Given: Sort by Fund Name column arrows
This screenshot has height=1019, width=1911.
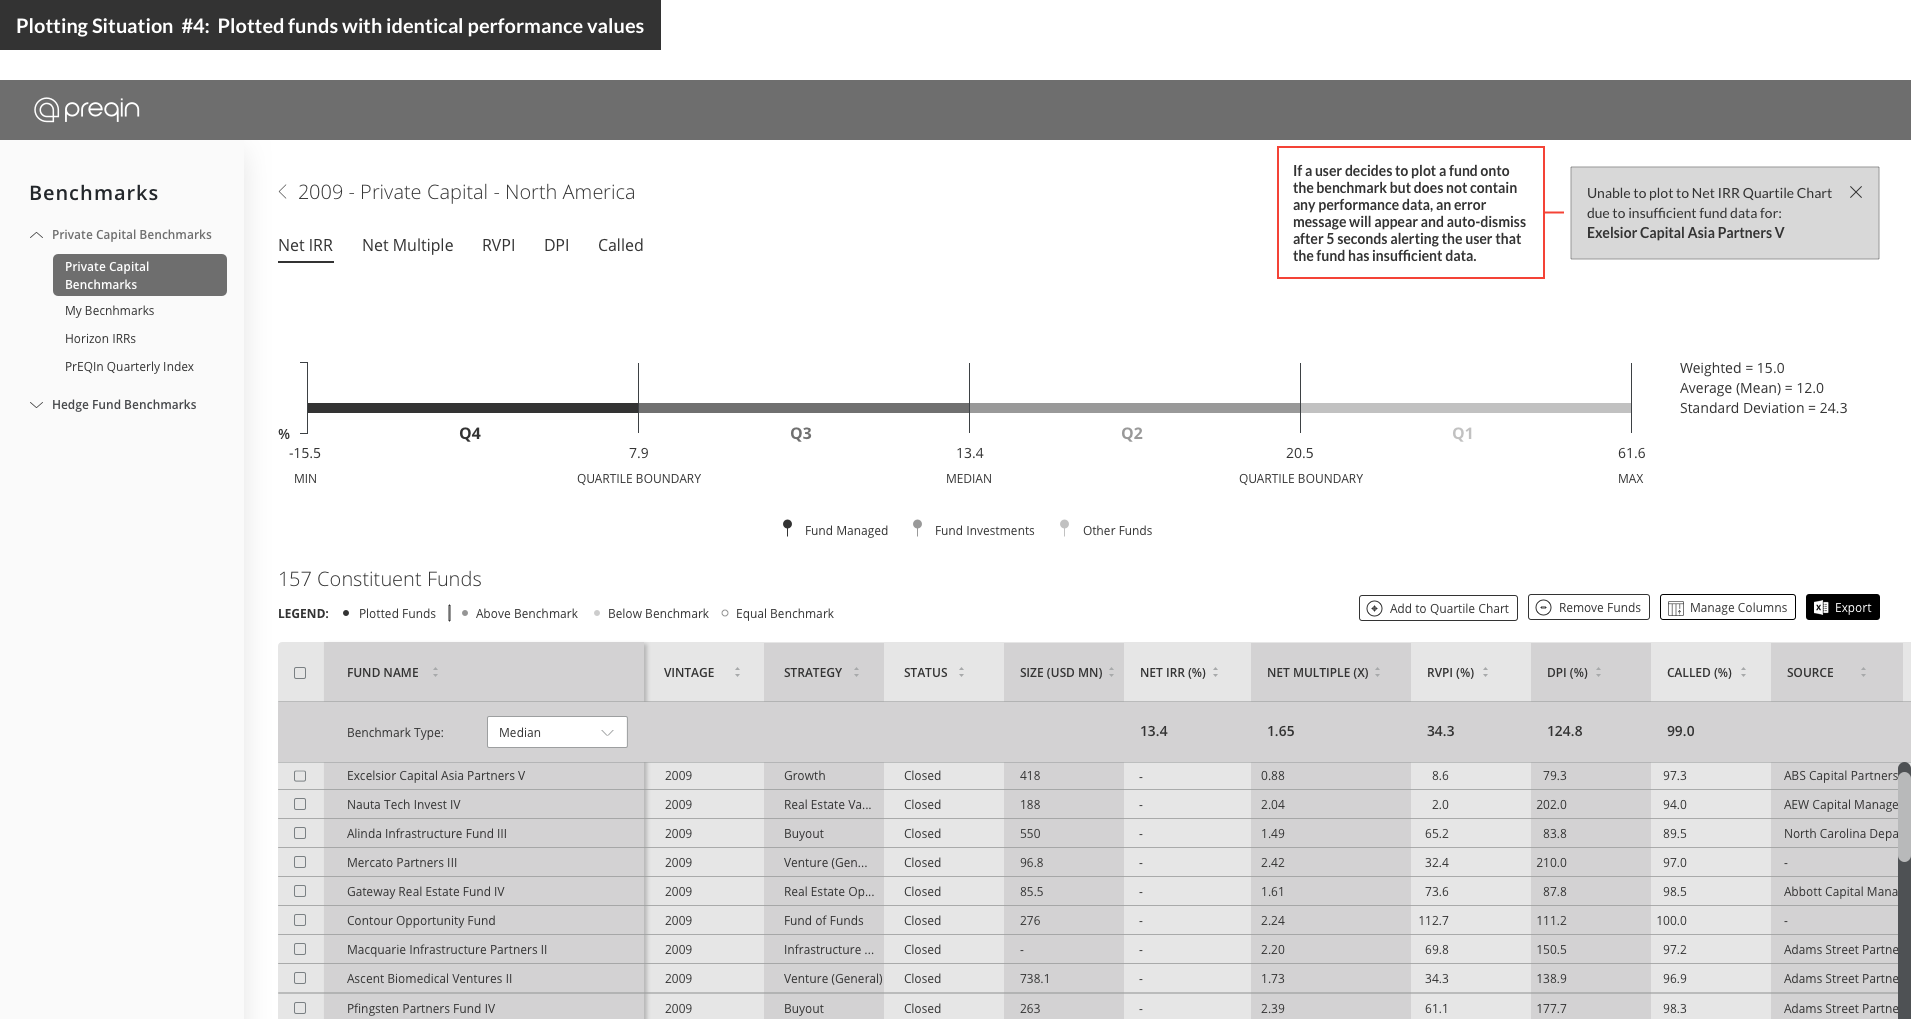Looking at the screenshot, I should (435, 672).
